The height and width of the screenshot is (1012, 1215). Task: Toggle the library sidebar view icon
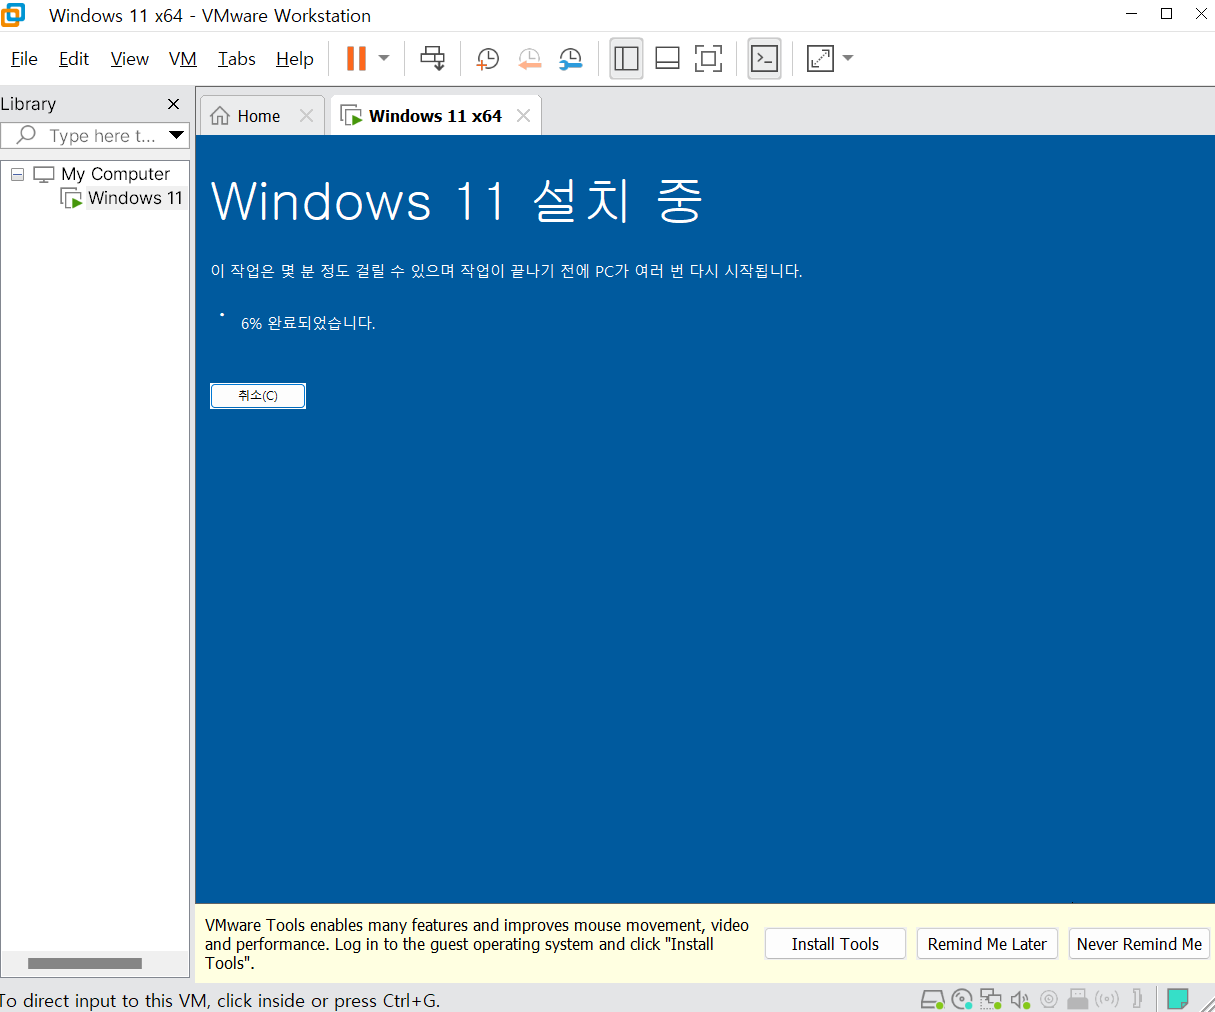click(x=627, y=58)
